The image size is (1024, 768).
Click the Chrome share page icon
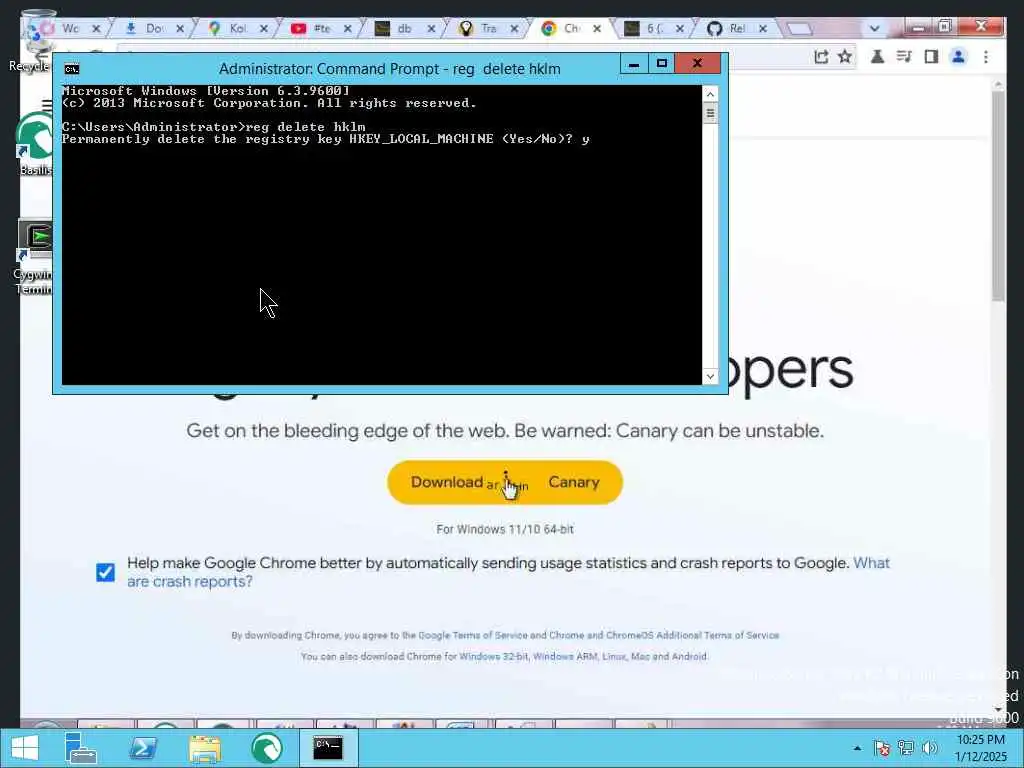point(821,57)
